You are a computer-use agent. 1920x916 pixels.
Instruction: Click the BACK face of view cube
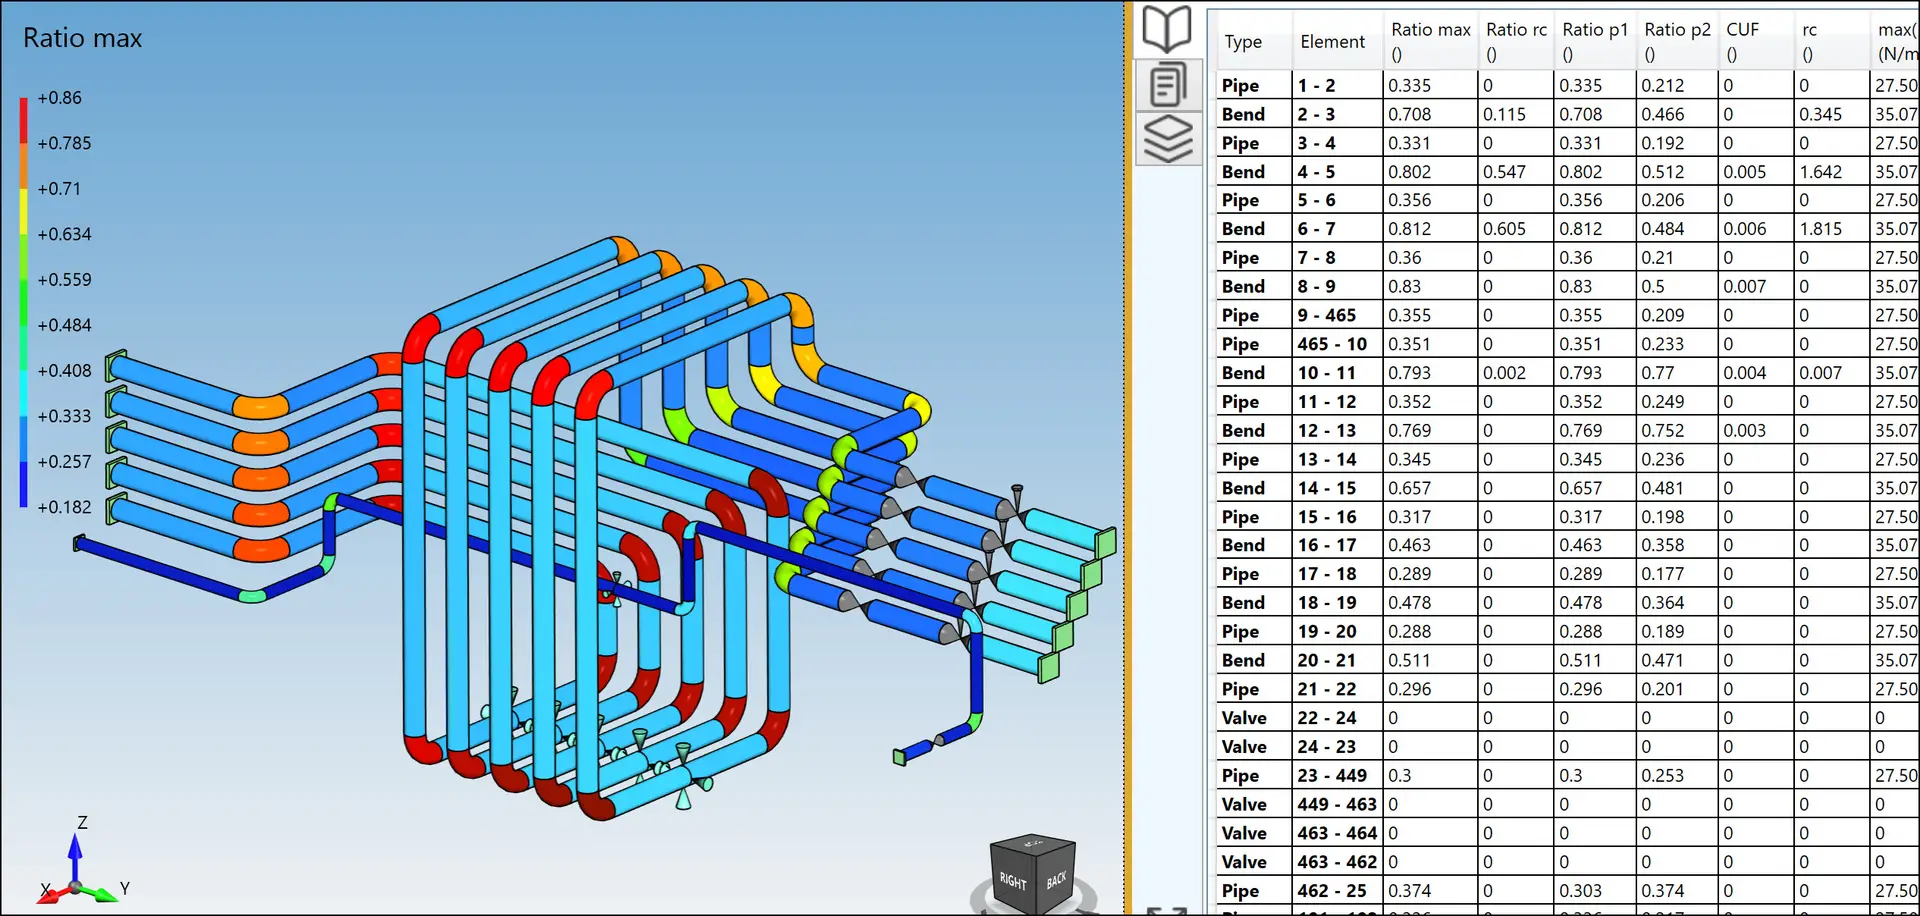(1056, 880)
